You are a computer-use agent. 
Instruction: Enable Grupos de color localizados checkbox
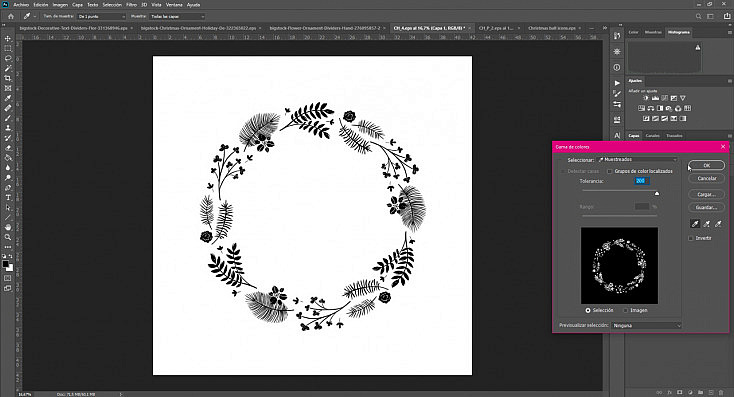pyautogui.click(x=610, y=171)
